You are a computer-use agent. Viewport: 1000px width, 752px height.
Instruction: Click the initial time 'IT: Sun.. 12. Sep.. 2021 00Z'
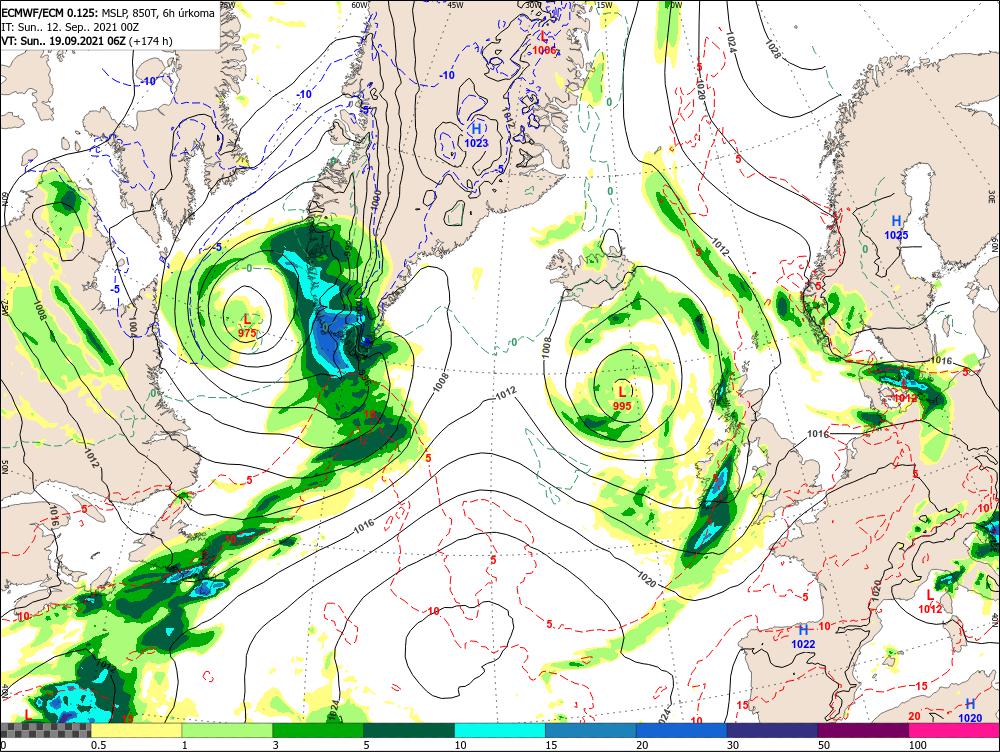(70, 27)
